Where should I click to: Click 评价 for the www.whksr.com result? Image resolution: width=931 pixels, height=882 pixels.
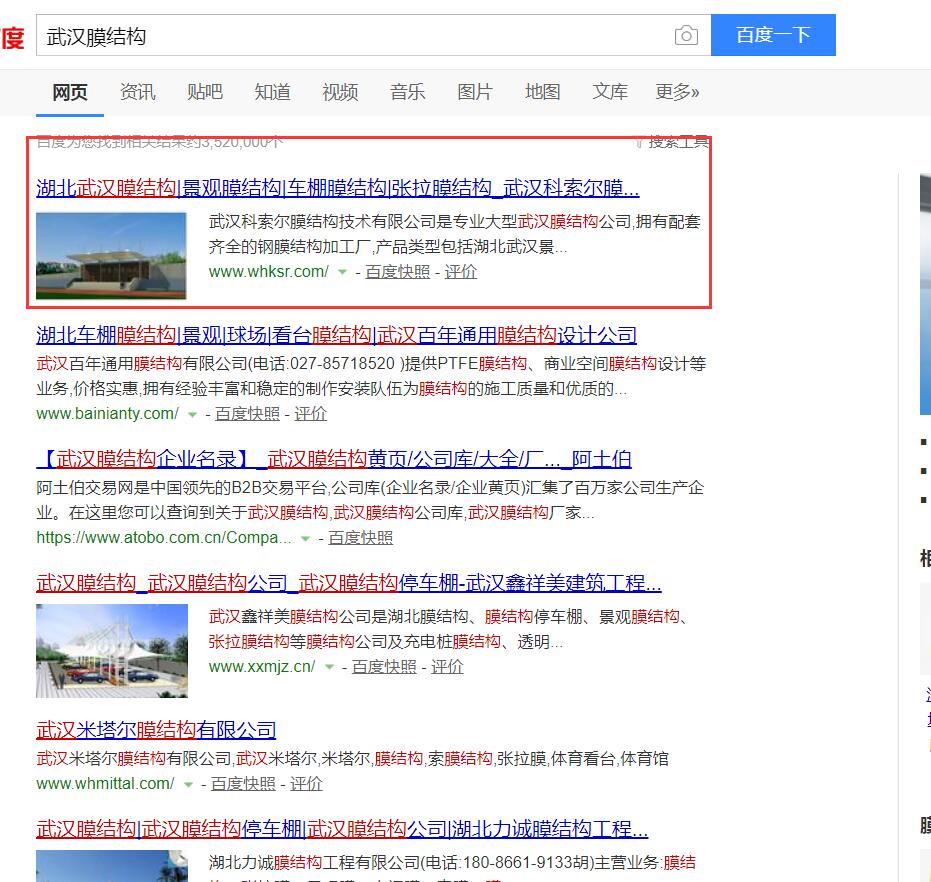pyautogui.click(x=461, y=272)
